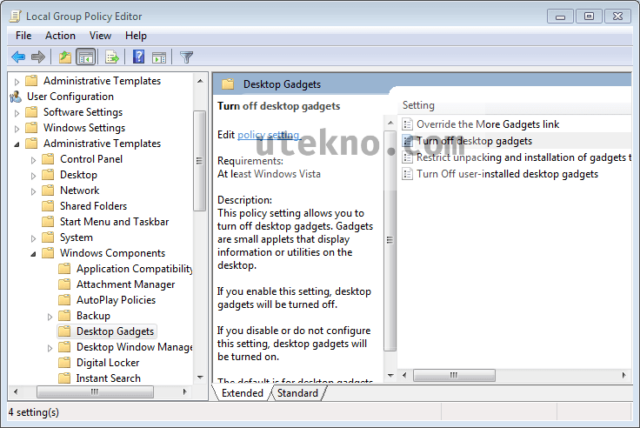Click the Edit policy setting link

(x=269, y=134)
